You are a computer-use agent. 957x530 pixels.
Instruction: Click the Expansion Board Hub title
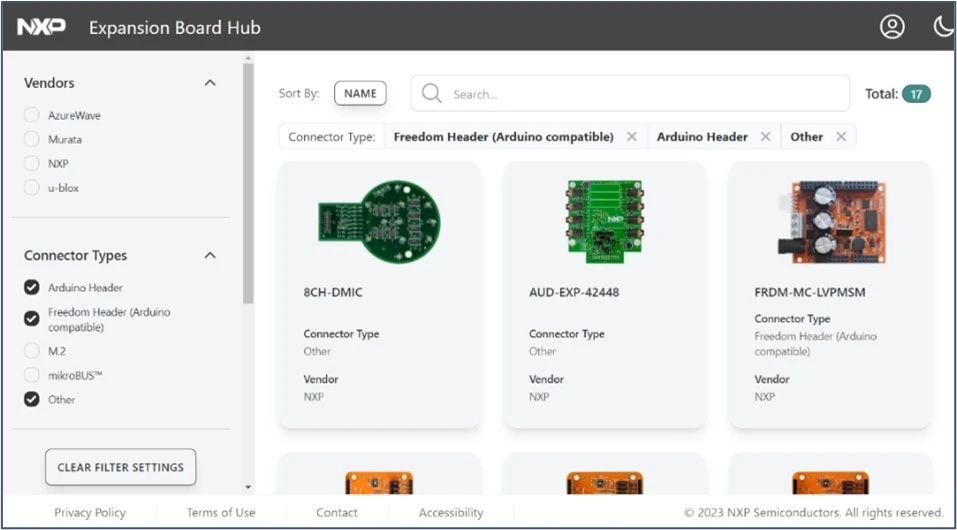pos(175,27)
